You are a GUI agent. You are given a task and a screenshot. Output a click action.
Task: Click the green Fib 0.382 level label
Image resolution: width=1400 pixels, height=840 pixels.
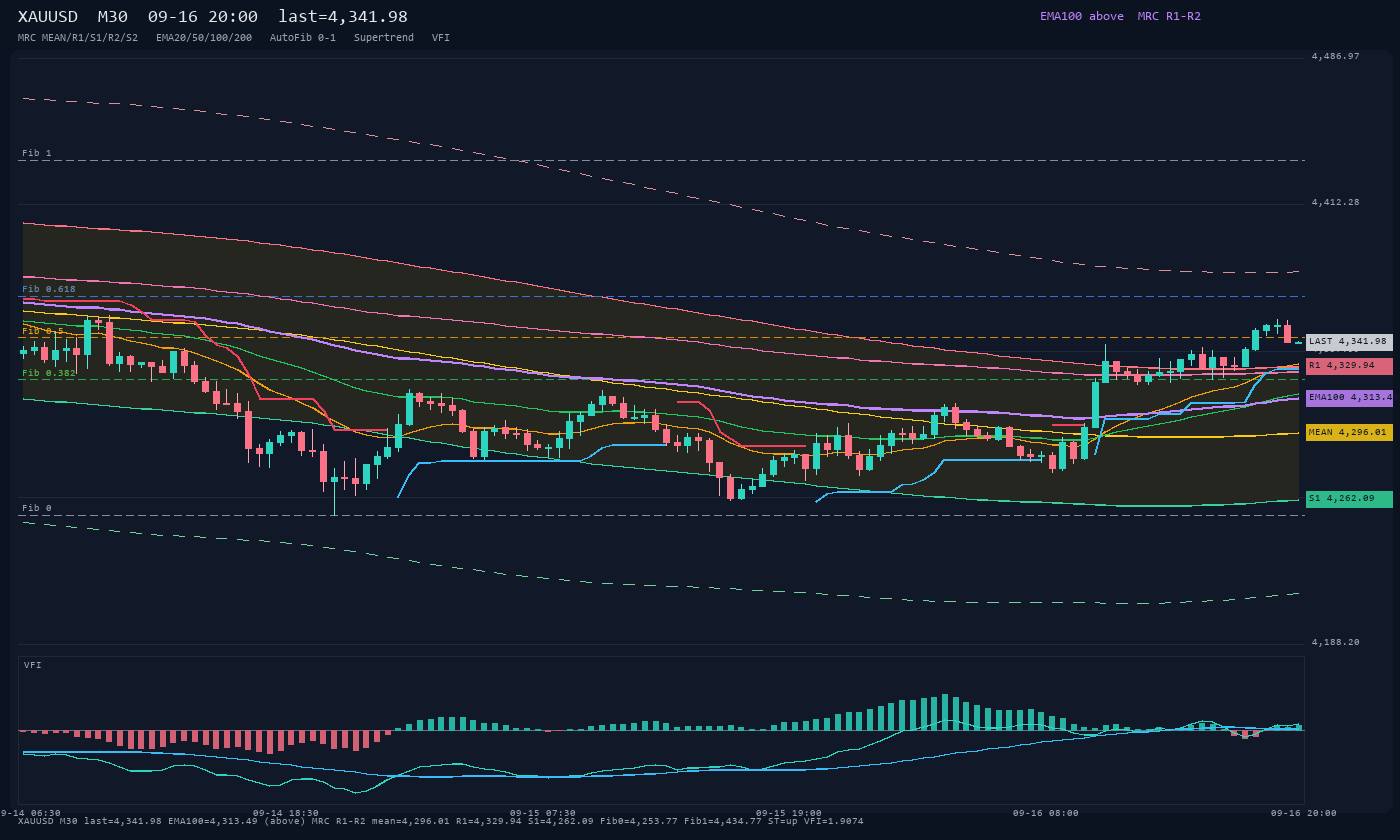[x=49, y=373]
